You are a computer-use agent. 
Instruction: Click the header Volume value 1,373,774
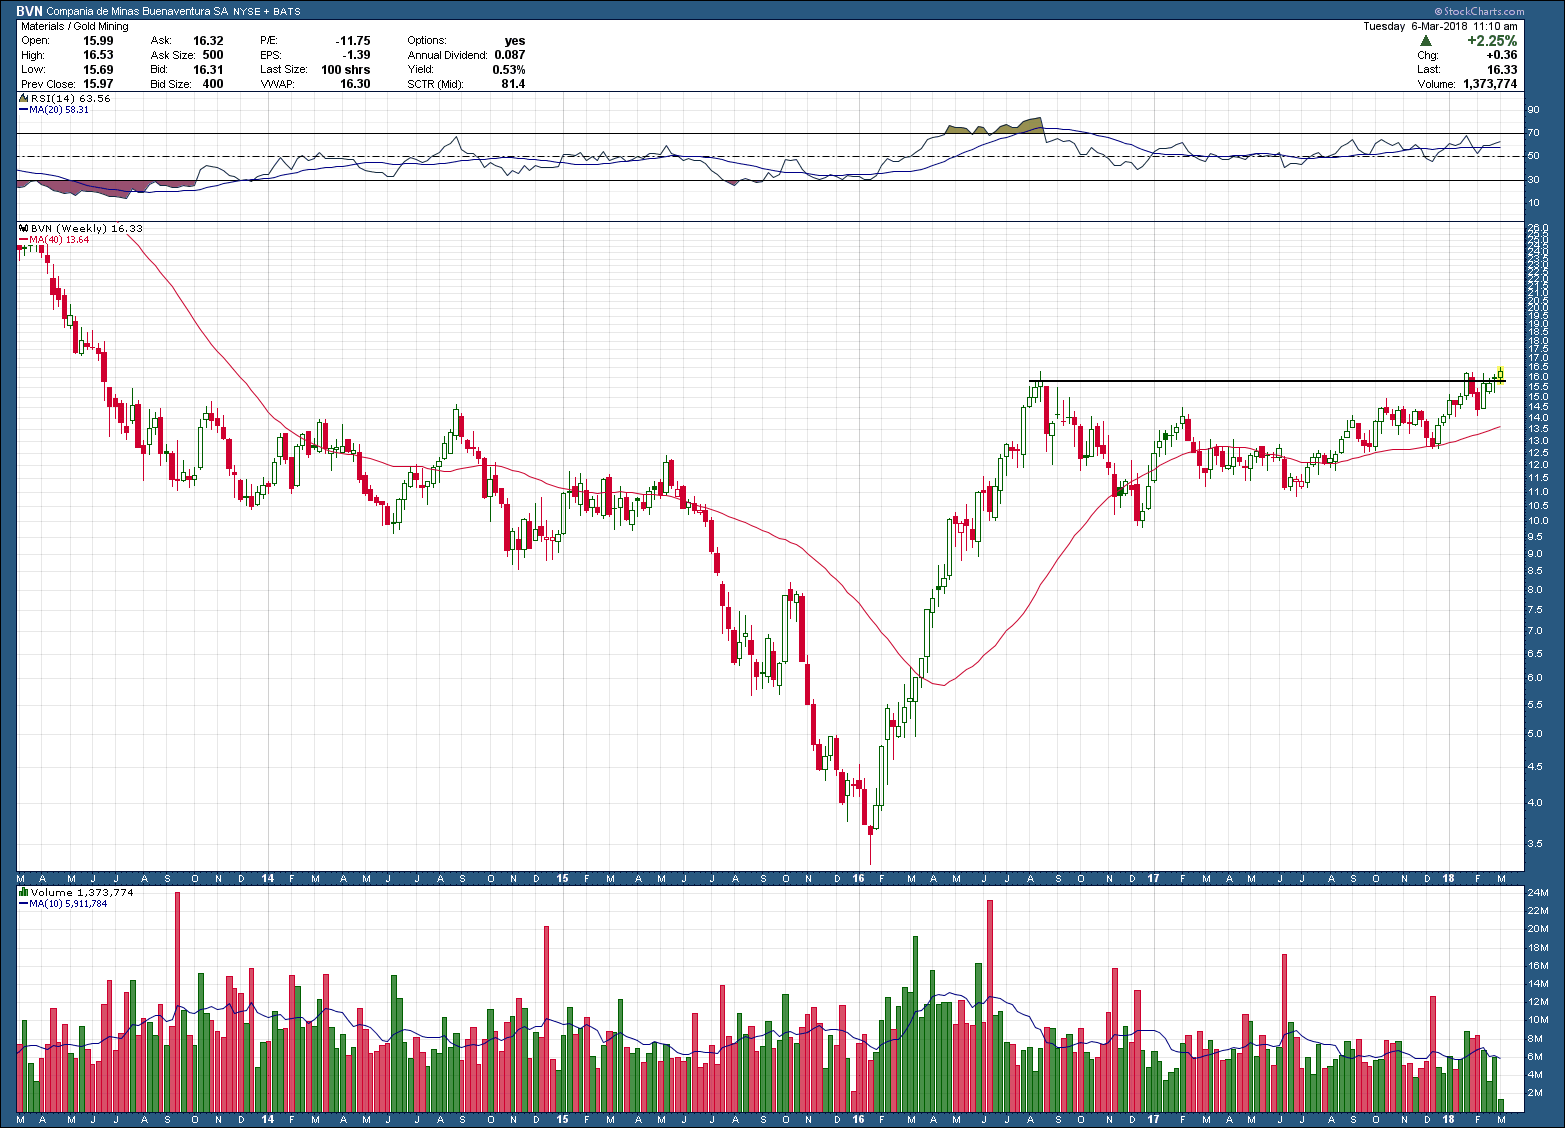point(1490,84)
